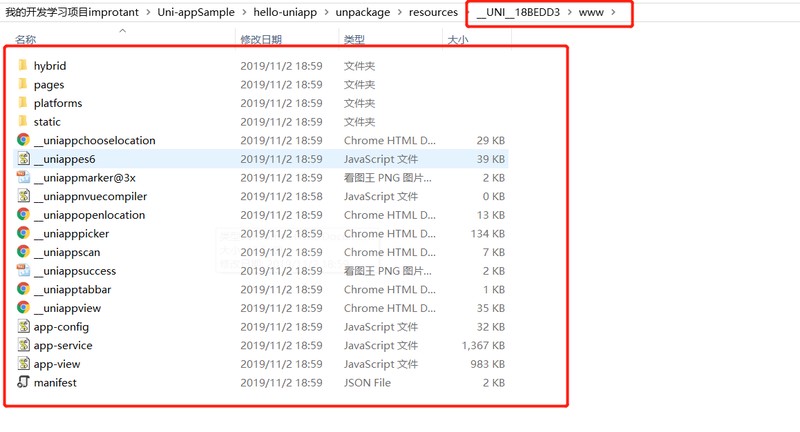Expand chevron after 我的开发学习项目improtant

(x=148, y=12)
